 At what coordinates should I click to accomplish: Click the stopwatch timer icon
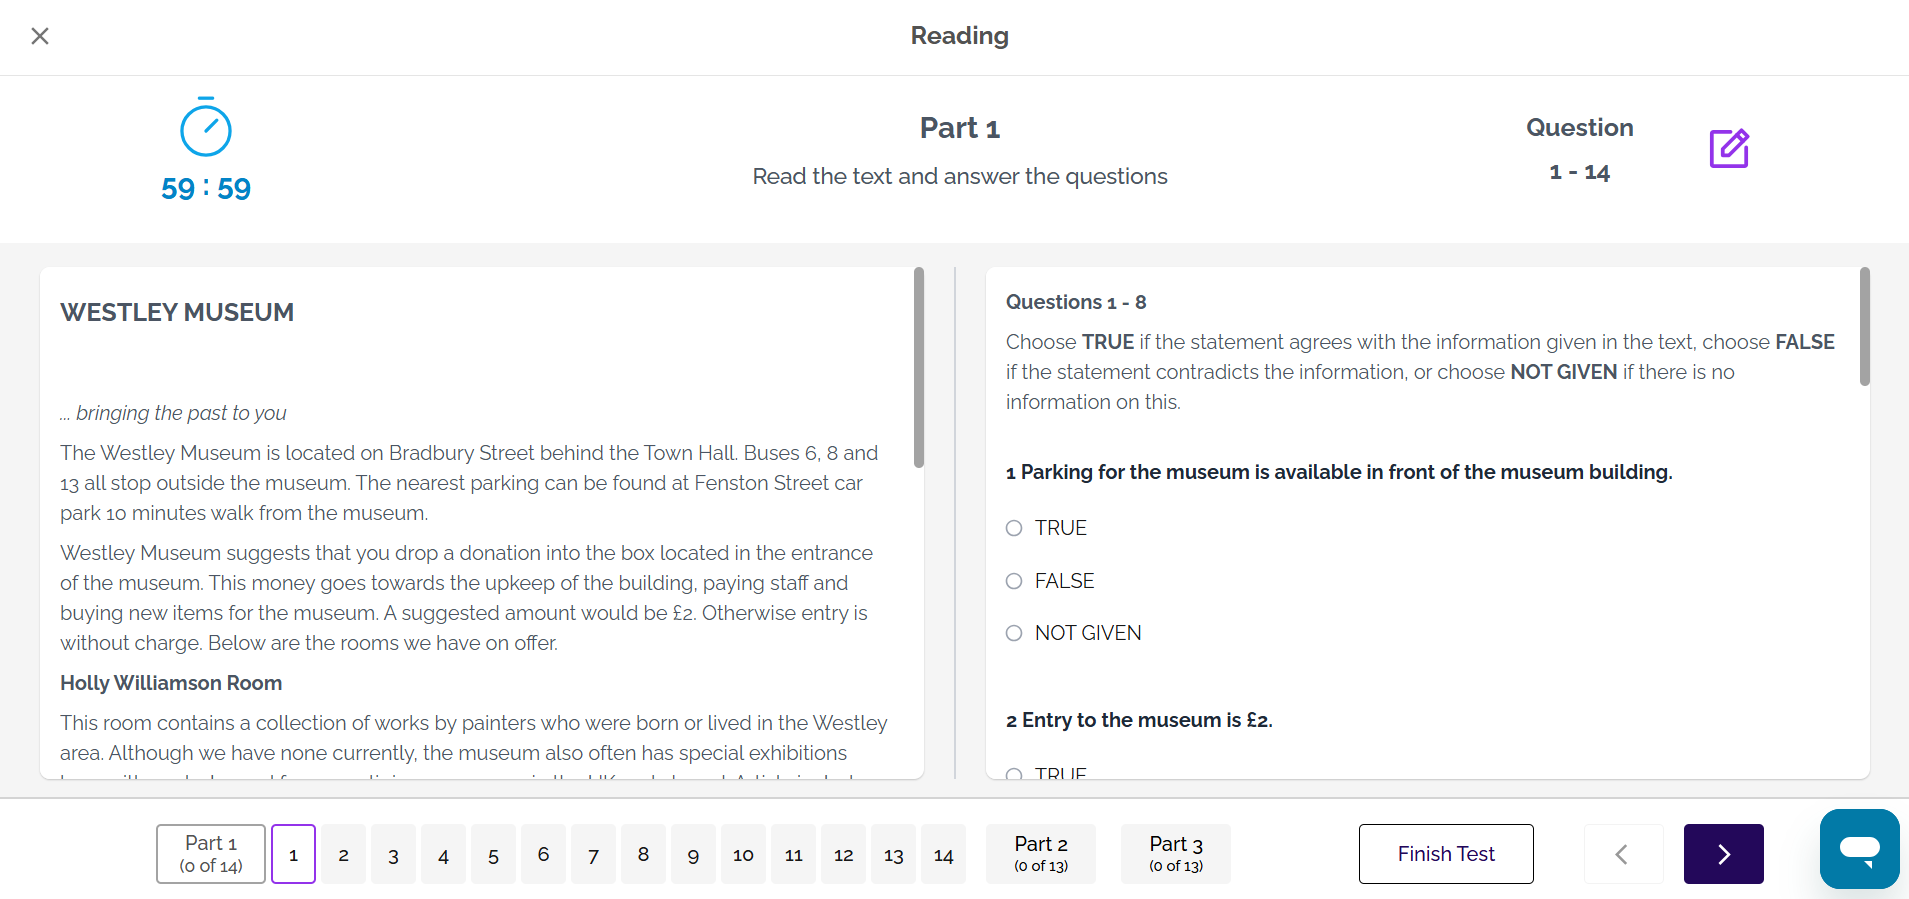click(206, 128)
